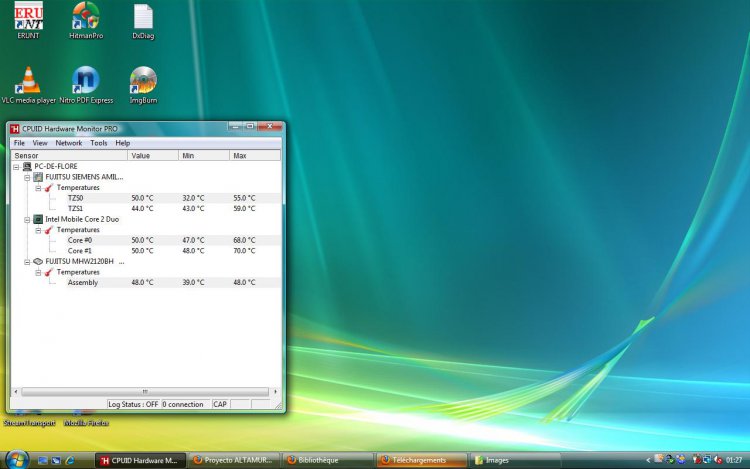Click thermometer icon under FUJITSU MHW2120BH
The height and width of the screenshot is (469, 750).
pos(49,272)
